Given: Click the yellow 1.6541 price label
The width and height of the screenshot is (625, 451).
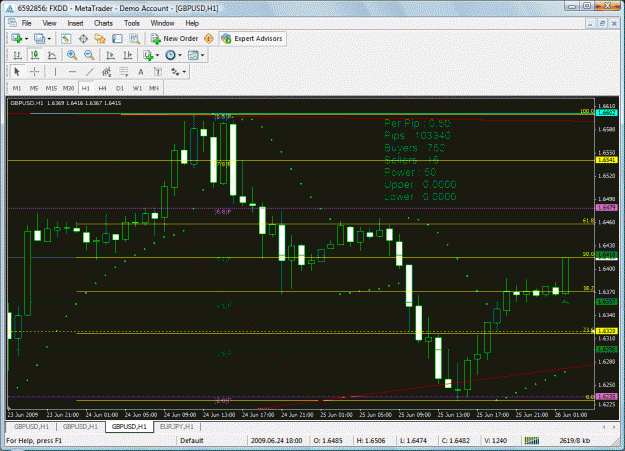Looking at the screenshot, I should (606, 160).
